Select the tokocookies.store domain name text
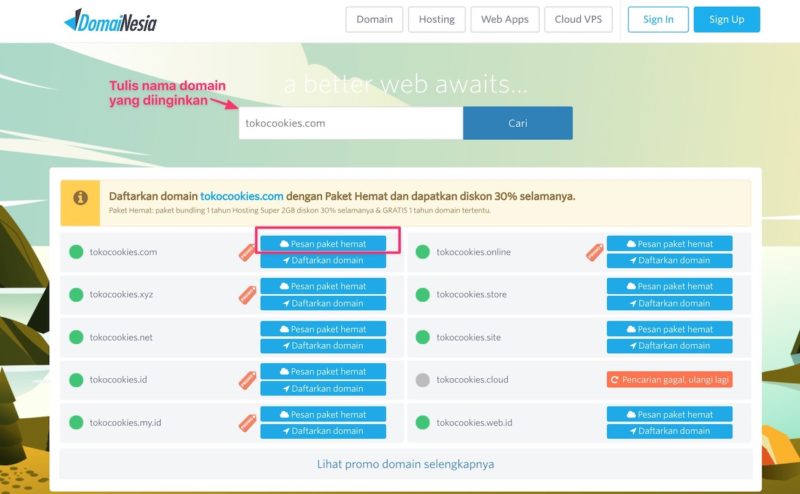 coord(471,294)
